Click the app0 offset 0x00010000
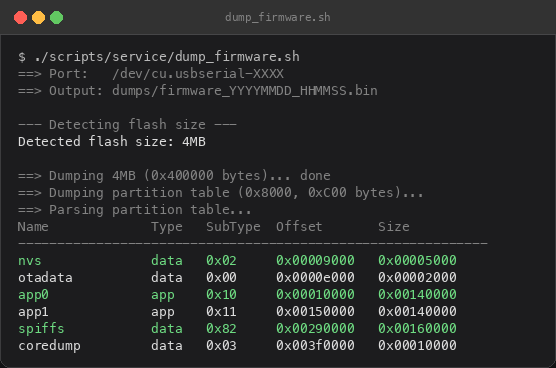The image size is (556, 368). 315,295
